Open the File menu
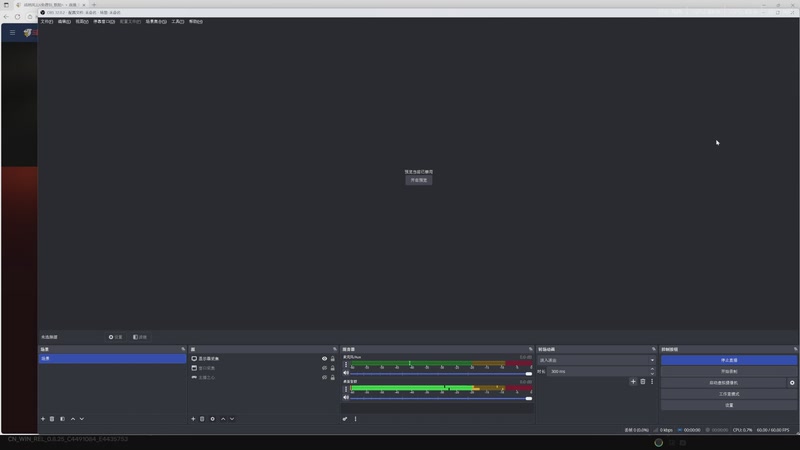Screen dimensions: 800x450 point(46,22)
